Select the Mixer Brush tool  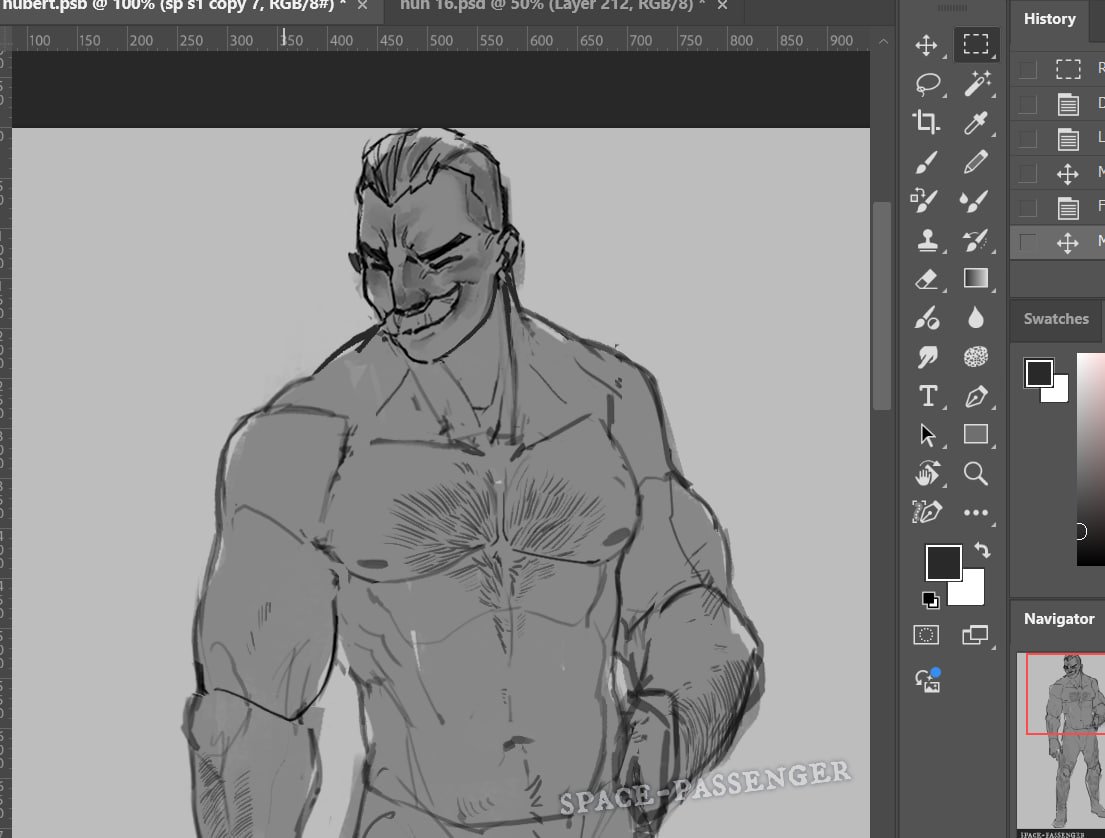976,201
